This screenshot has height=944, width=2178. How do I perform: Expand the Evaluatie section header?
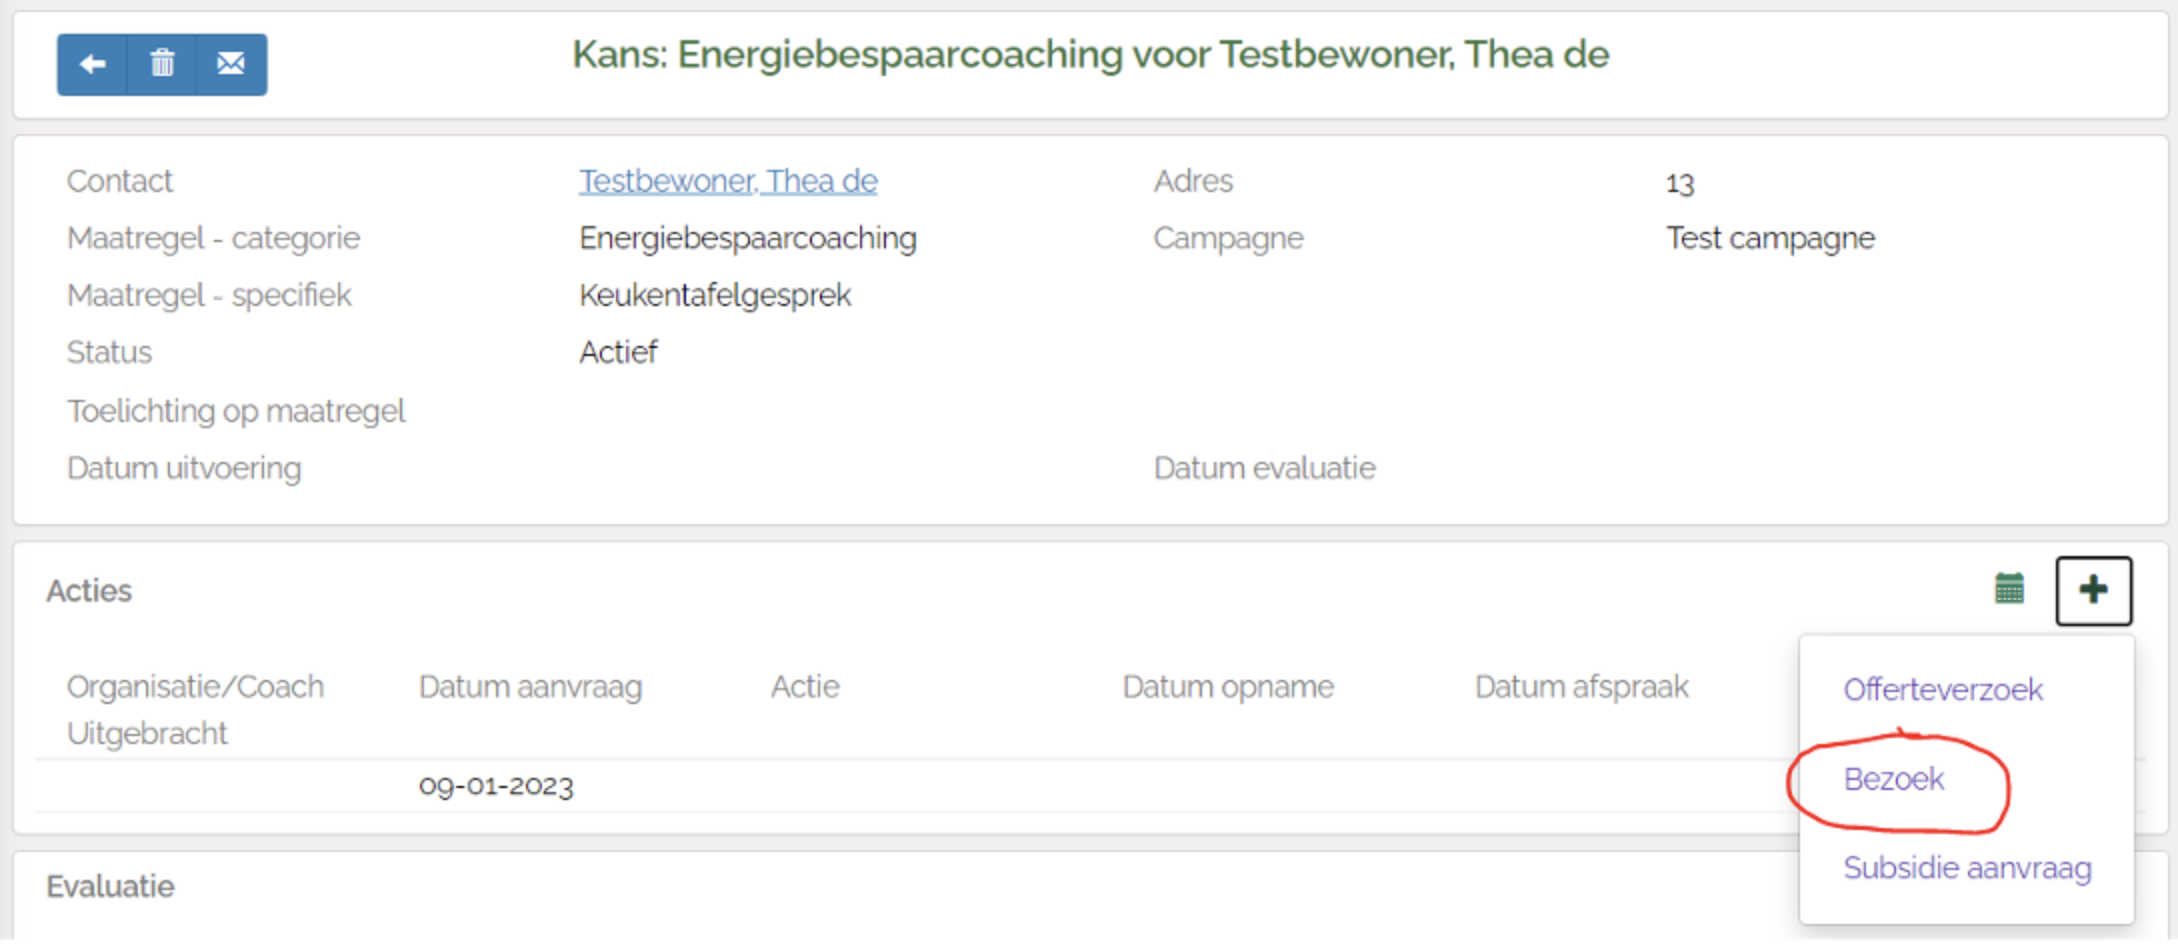click(110, 886)
